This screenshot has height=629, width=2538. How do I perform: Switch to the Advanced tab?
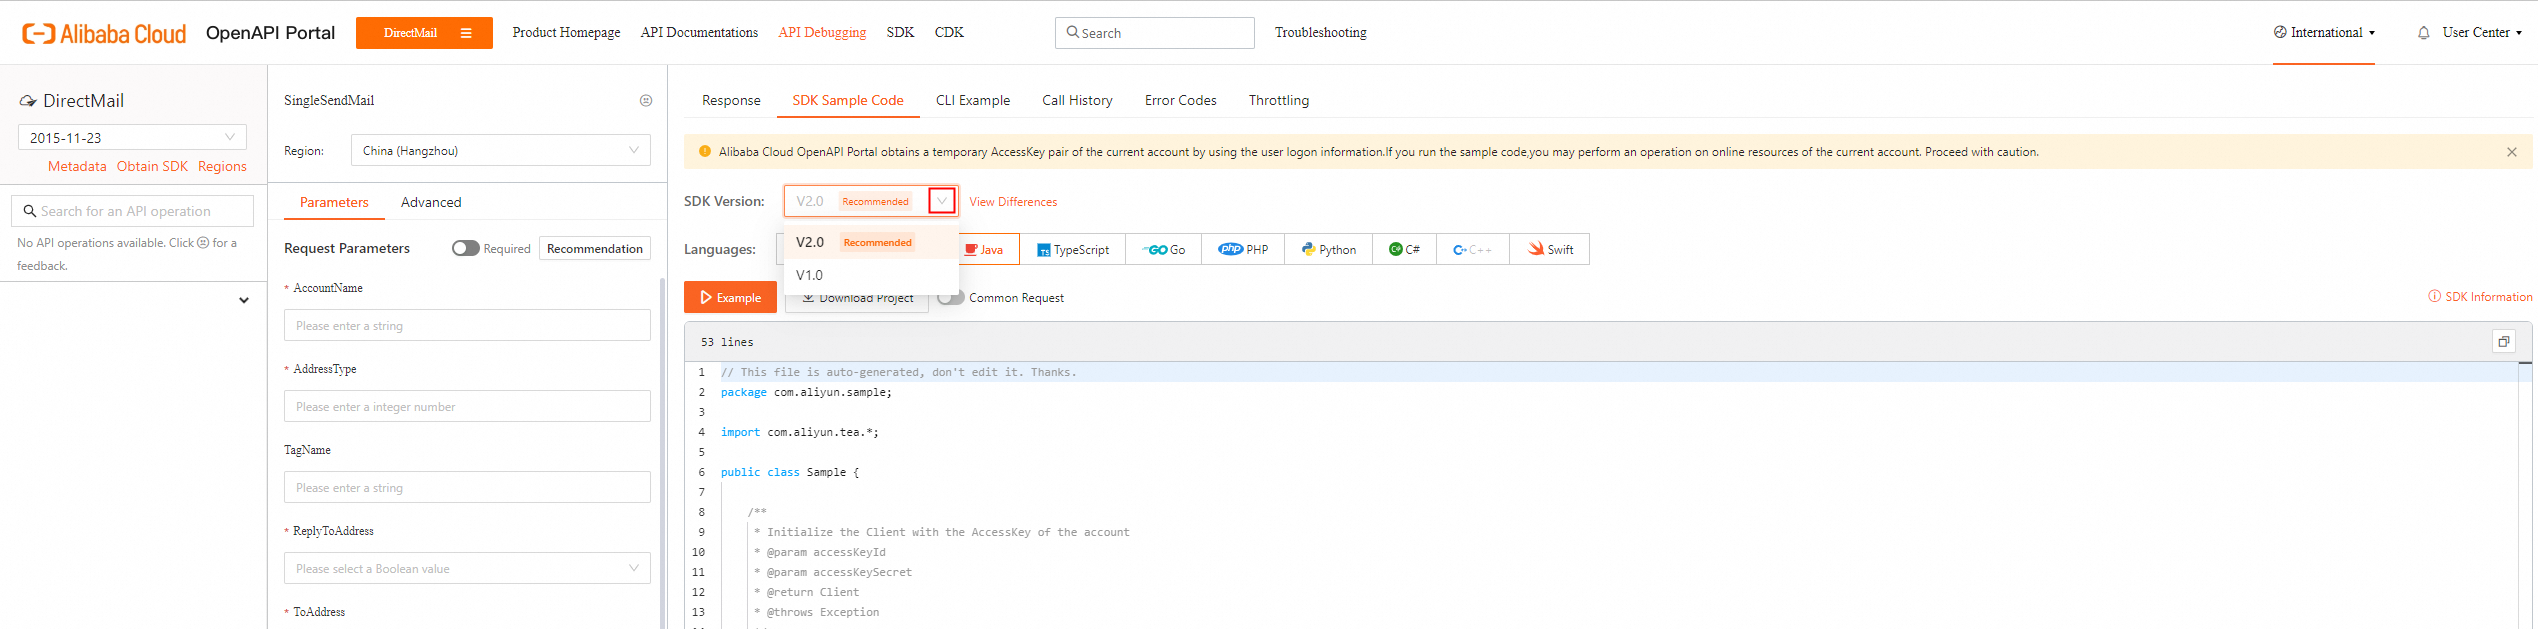(431, 202)
